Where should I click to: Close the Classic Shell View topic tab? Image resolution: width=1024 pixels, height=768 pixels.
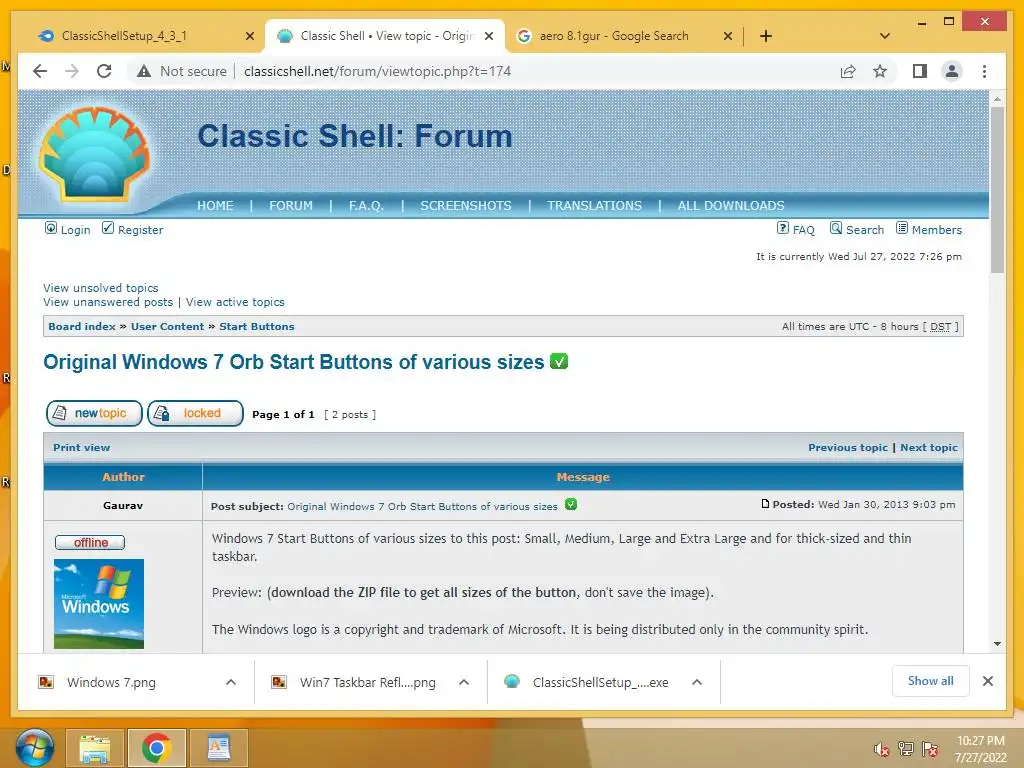coord(488,37)
